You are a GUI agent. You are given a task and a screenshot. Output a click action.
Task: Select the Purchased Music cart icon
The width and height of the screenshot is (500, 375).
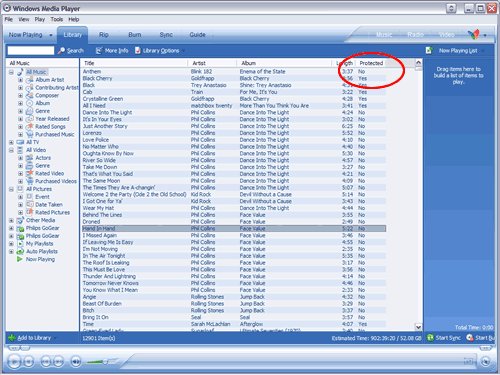coord(30,134)
